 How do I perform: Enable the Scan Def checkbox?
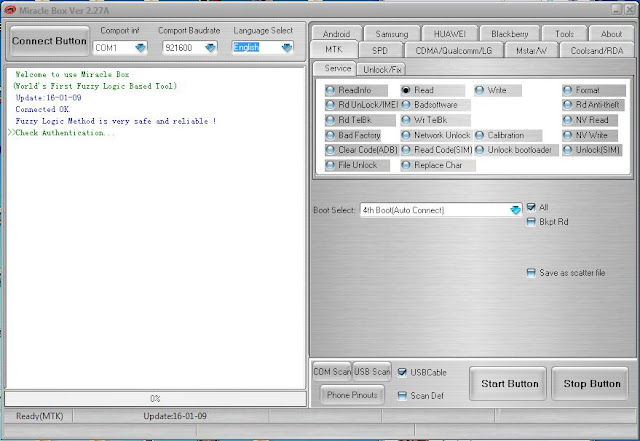(x=402, y=396)
